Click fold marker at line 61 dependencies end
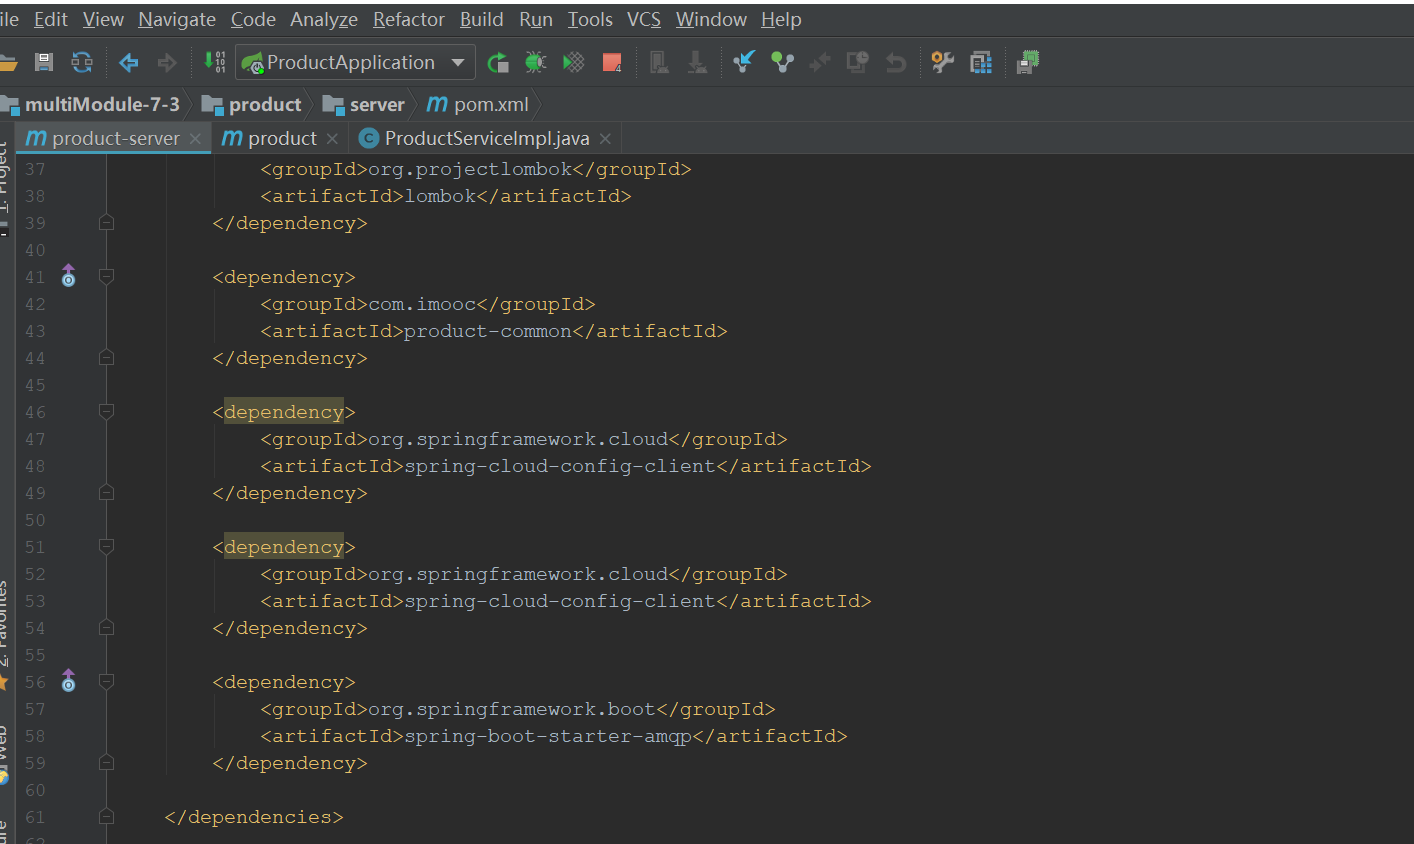Image resolution: width=1414 pixels, height=844 pixels. pos(106,816)
